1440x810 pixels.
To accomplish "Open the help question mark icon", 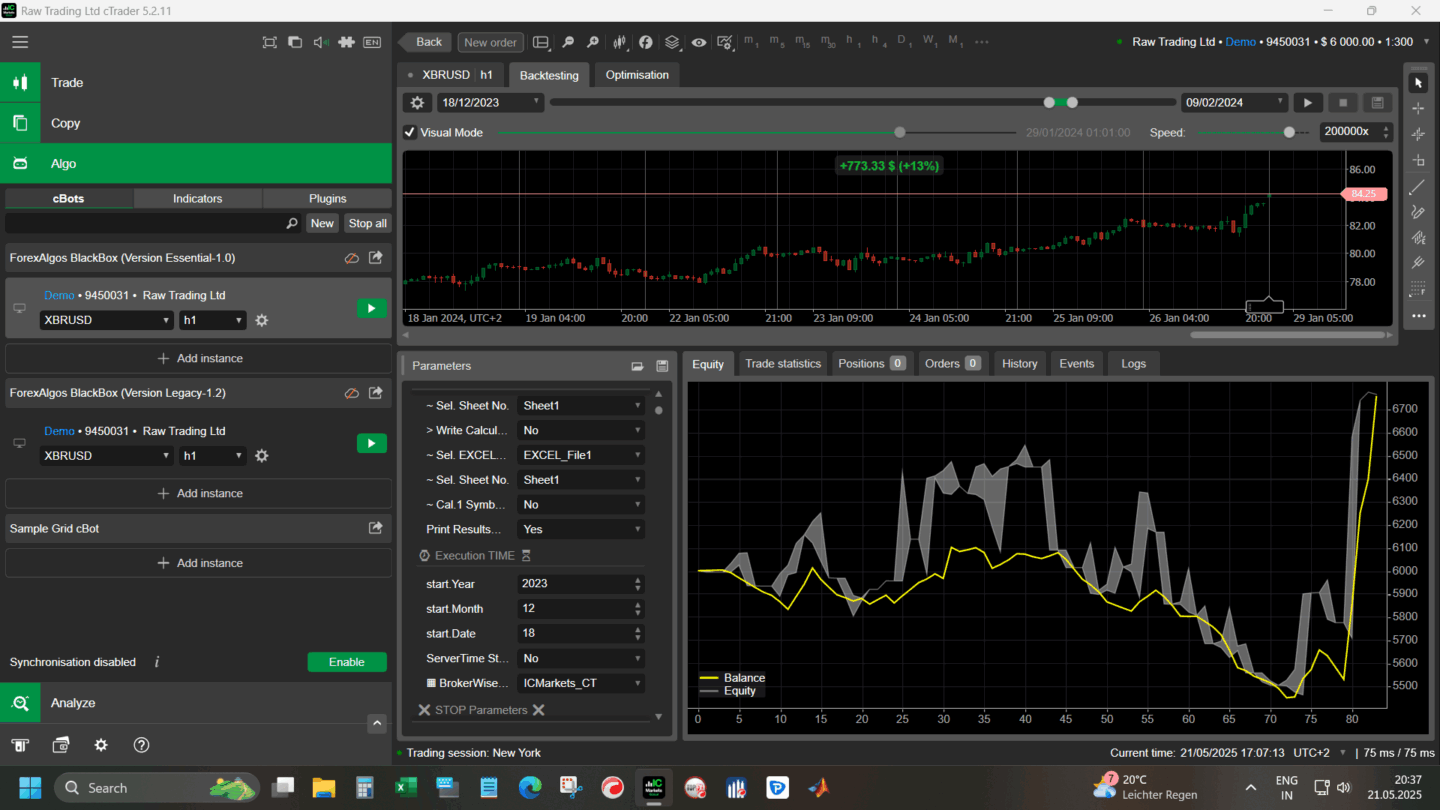I will pyautogui.click(x=141, y=745).
